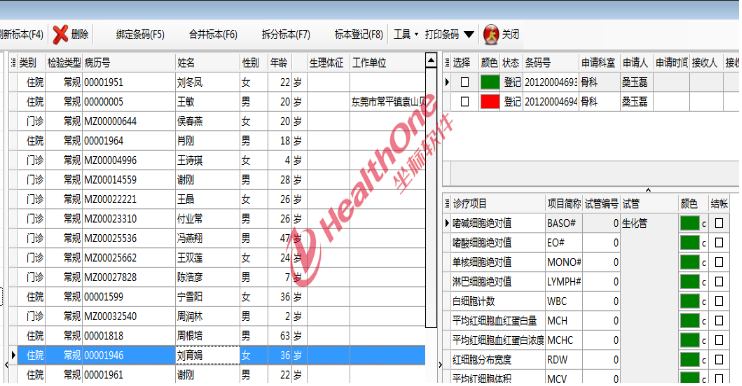The image size is (742, 386).
Task: Open the 打印条码 dropdown arrow
Action: 469,34
